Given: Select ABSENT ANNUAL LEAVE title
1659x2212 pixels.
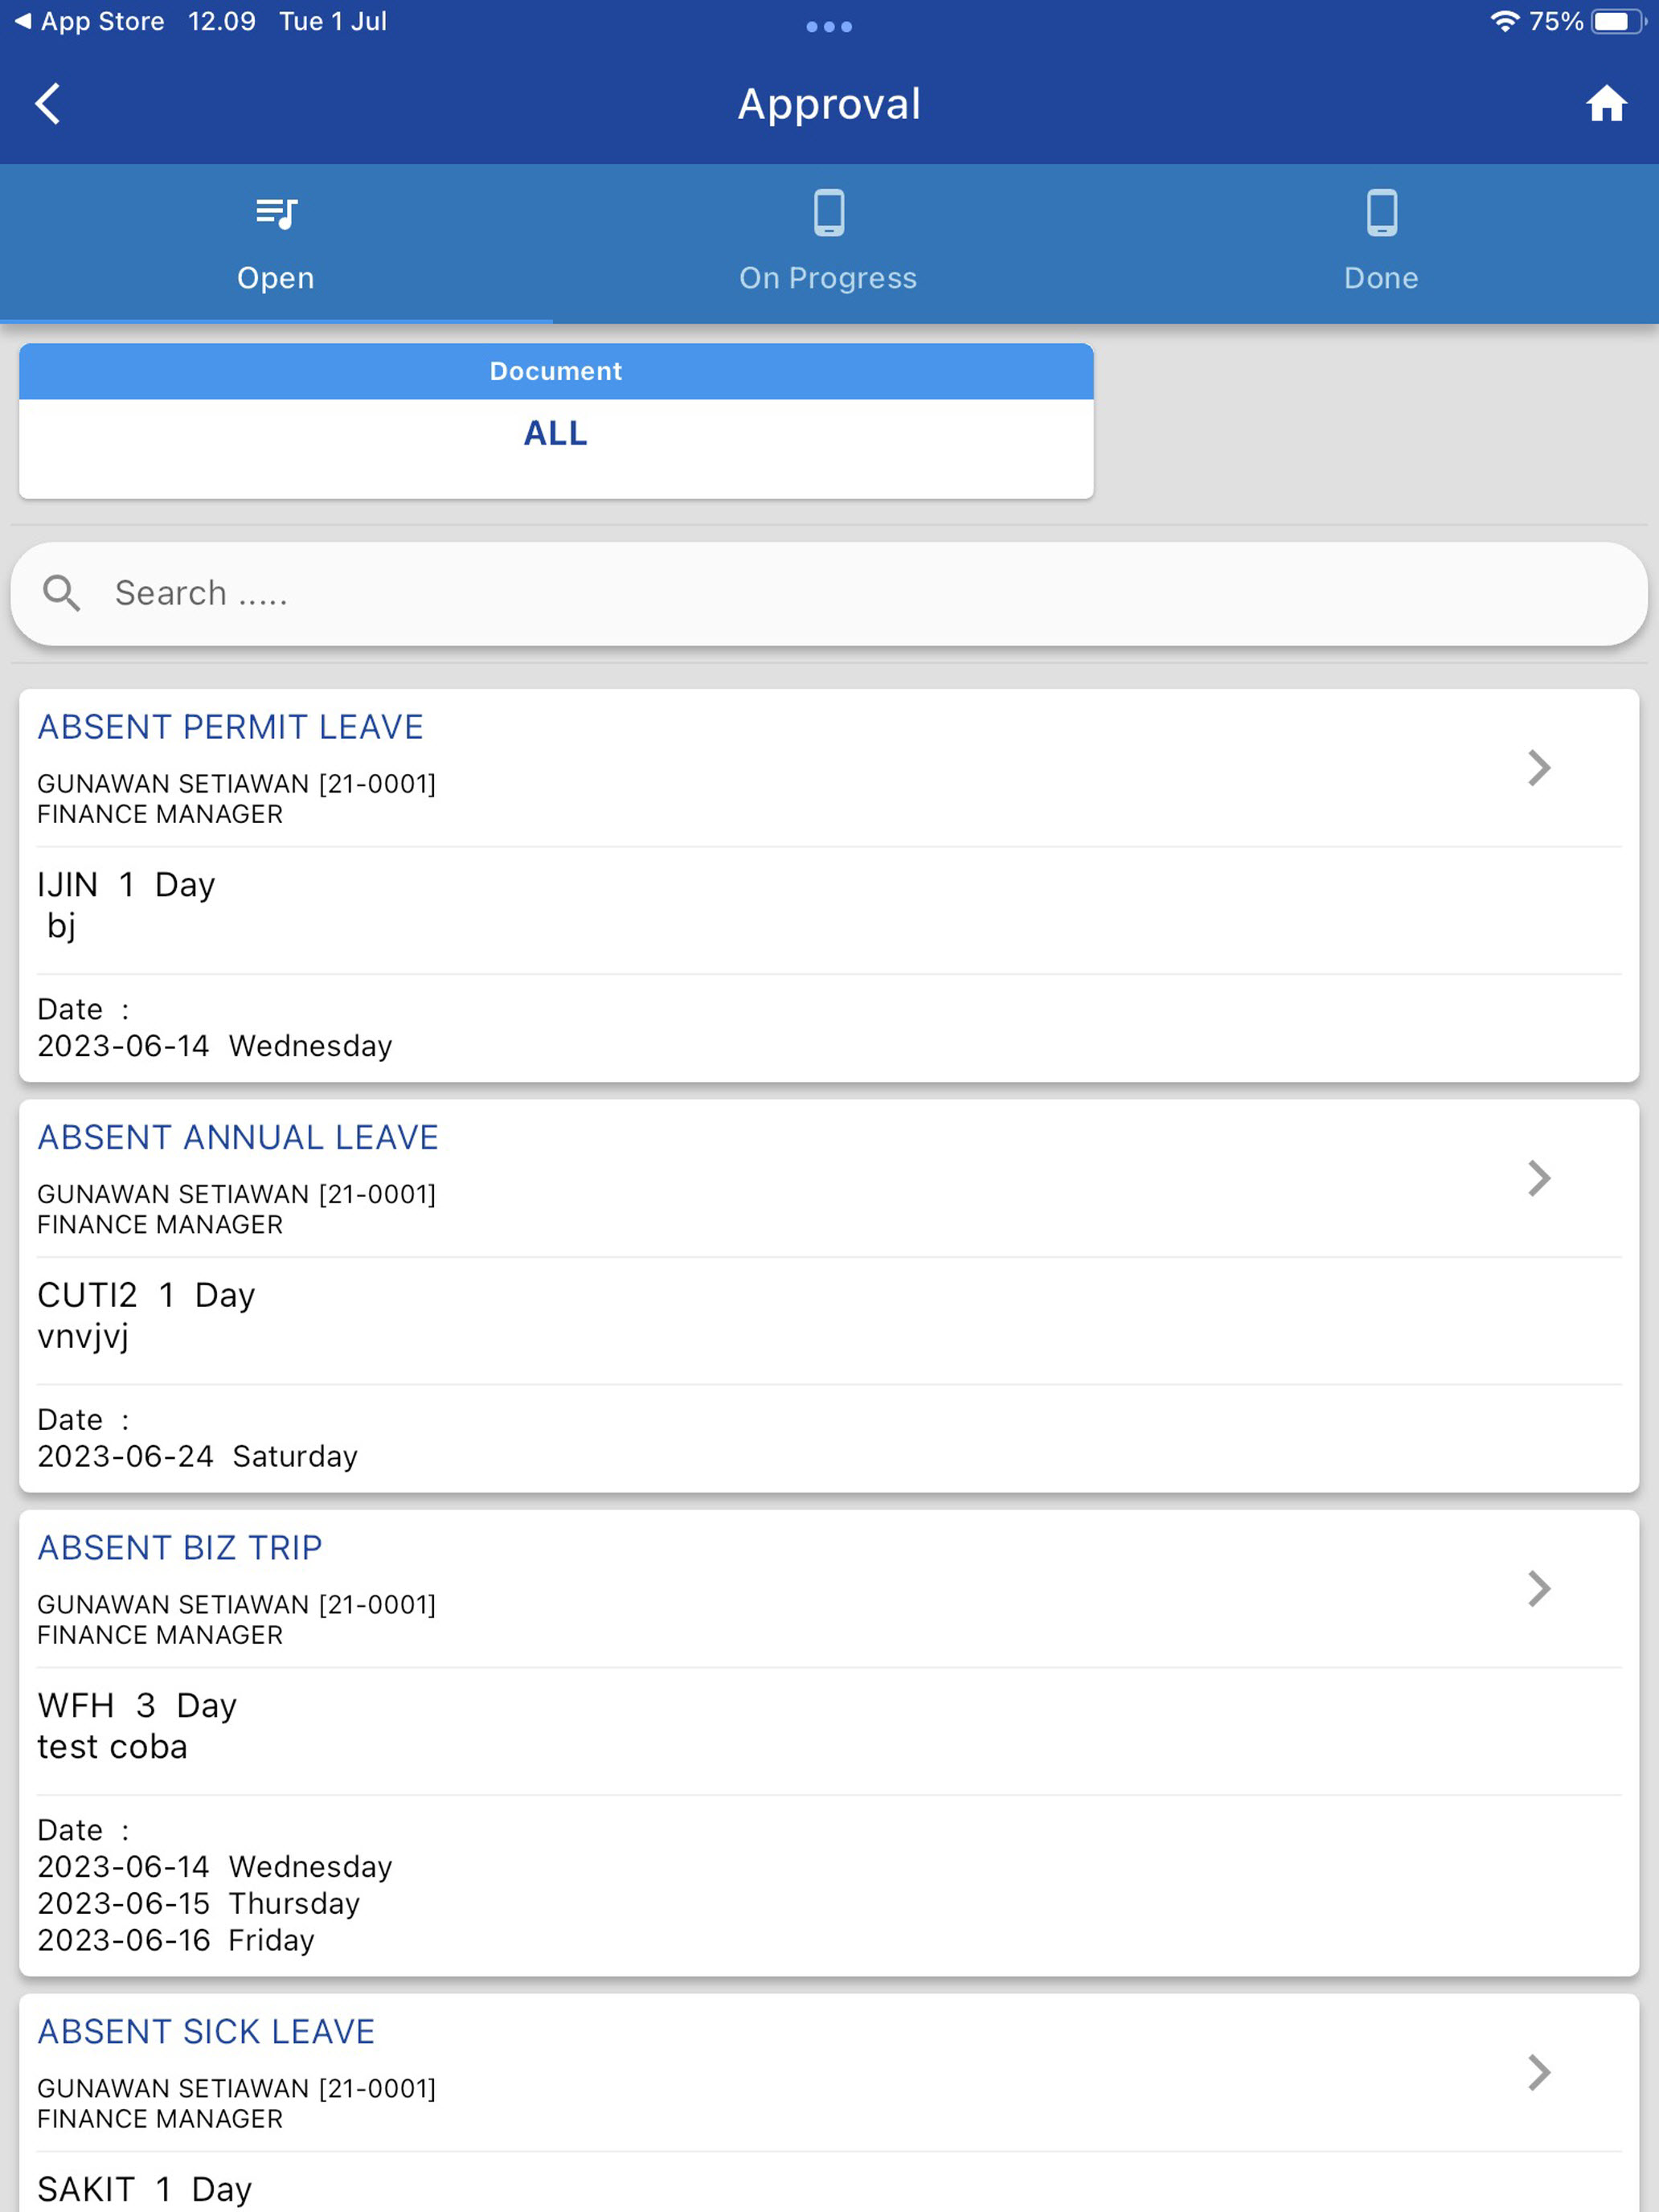Looking at the screenshot, I should [x=238, y=1137].
